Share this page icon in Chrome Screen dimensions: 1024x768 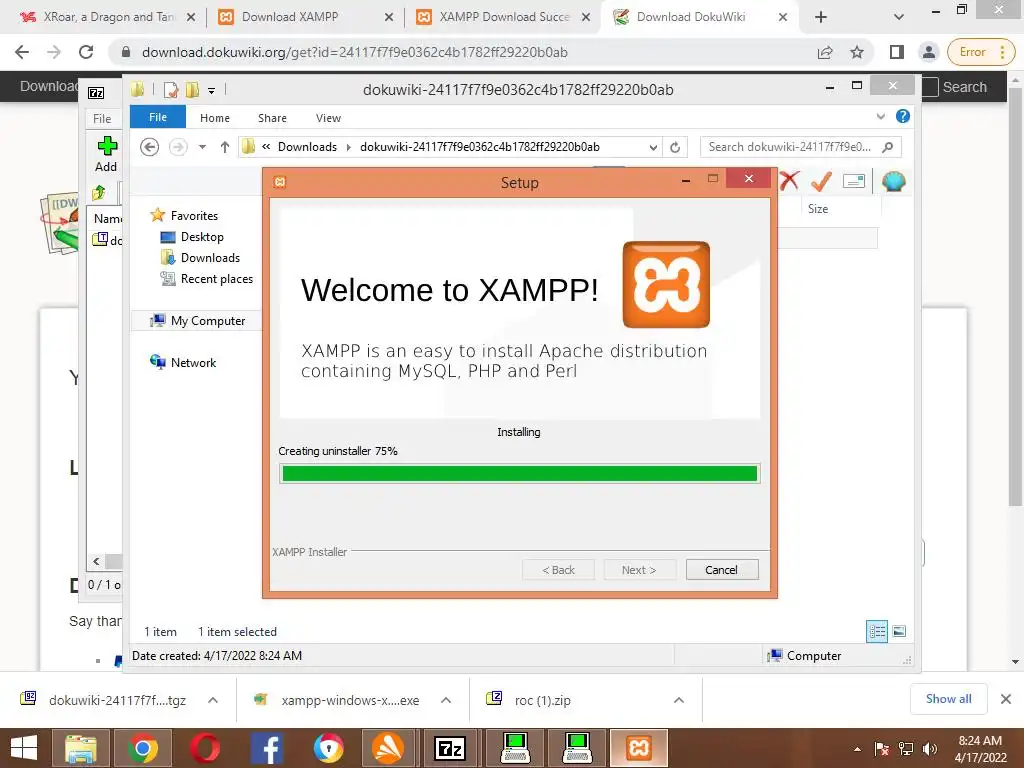pos(825,52)
